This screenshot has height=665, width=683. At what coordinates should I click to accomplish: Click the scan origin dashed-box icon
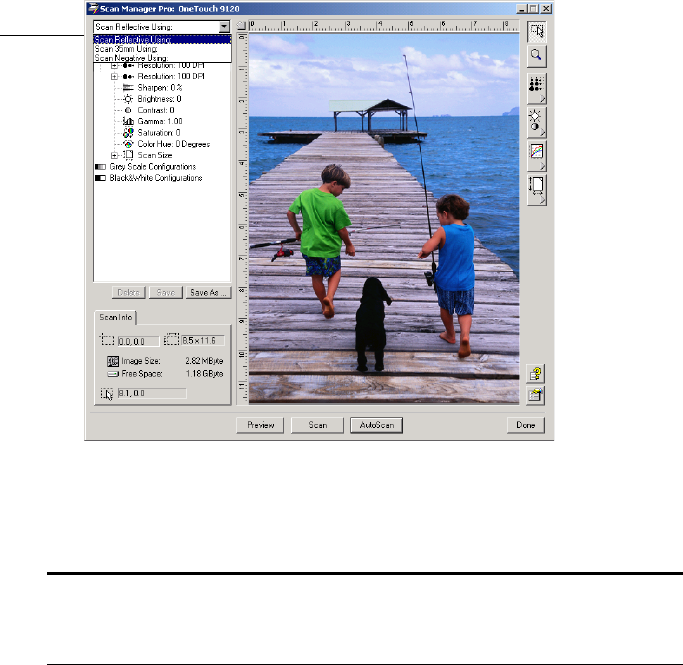pos(107,340)
